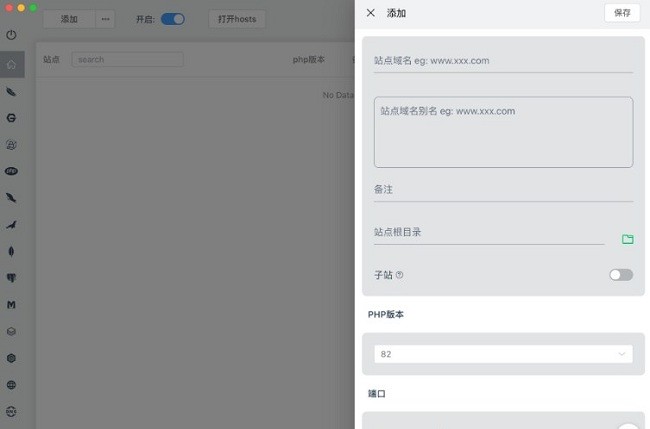The image size is (650, 429).
Task: Open the MongoDB leaf icon in sidebar
Action: point(11,251)
